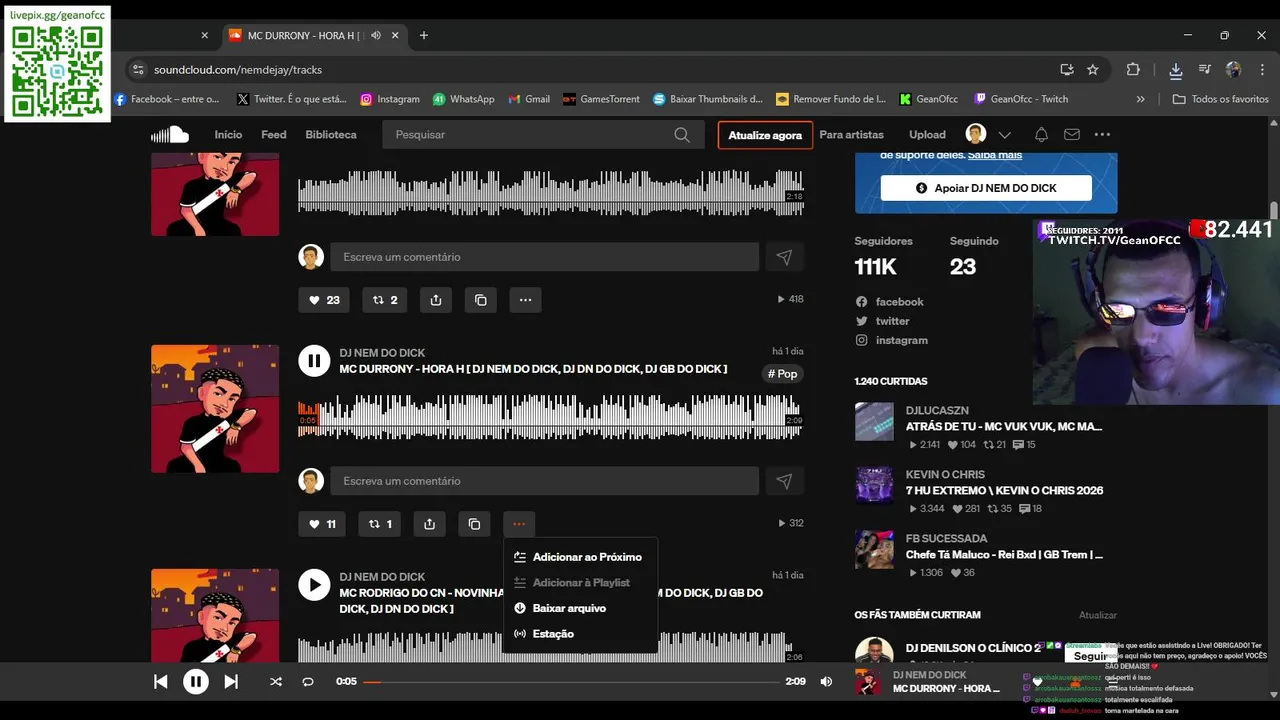Mute the browser tab audio icon
This screenshot has height=720, width=1280.
click(376, 35)
